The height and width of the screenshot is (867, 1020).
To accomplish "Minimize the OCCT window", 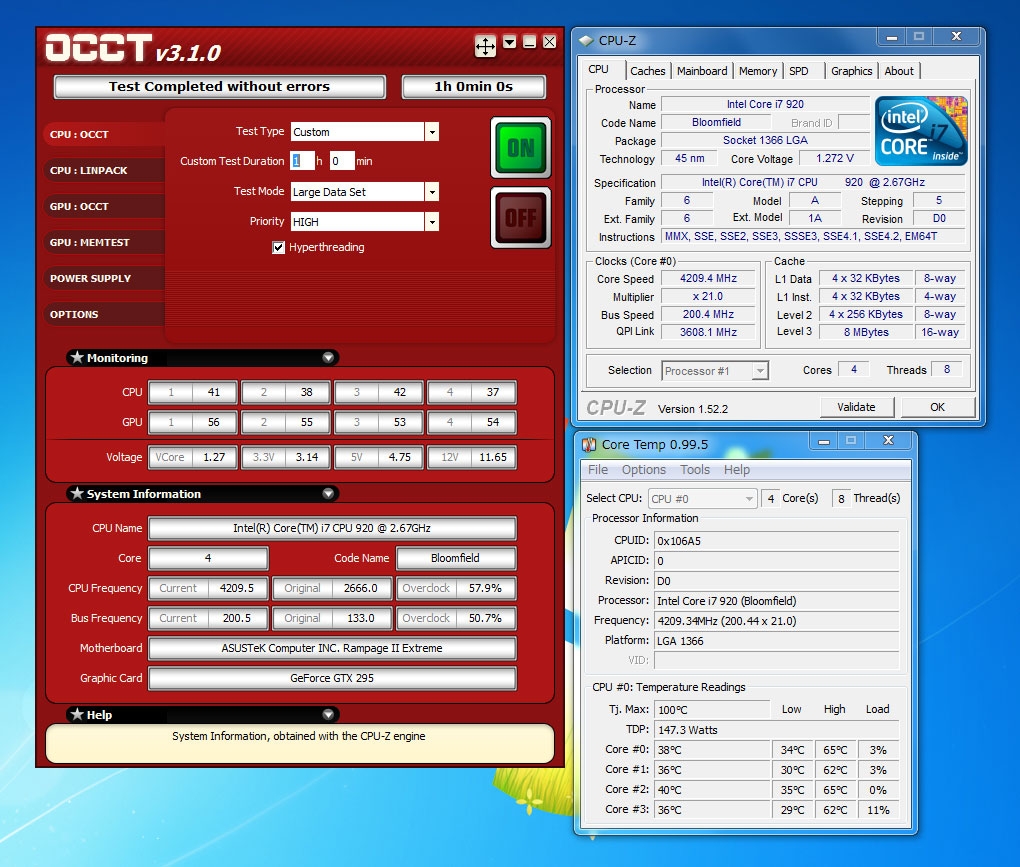I will [x=530, y=42].
